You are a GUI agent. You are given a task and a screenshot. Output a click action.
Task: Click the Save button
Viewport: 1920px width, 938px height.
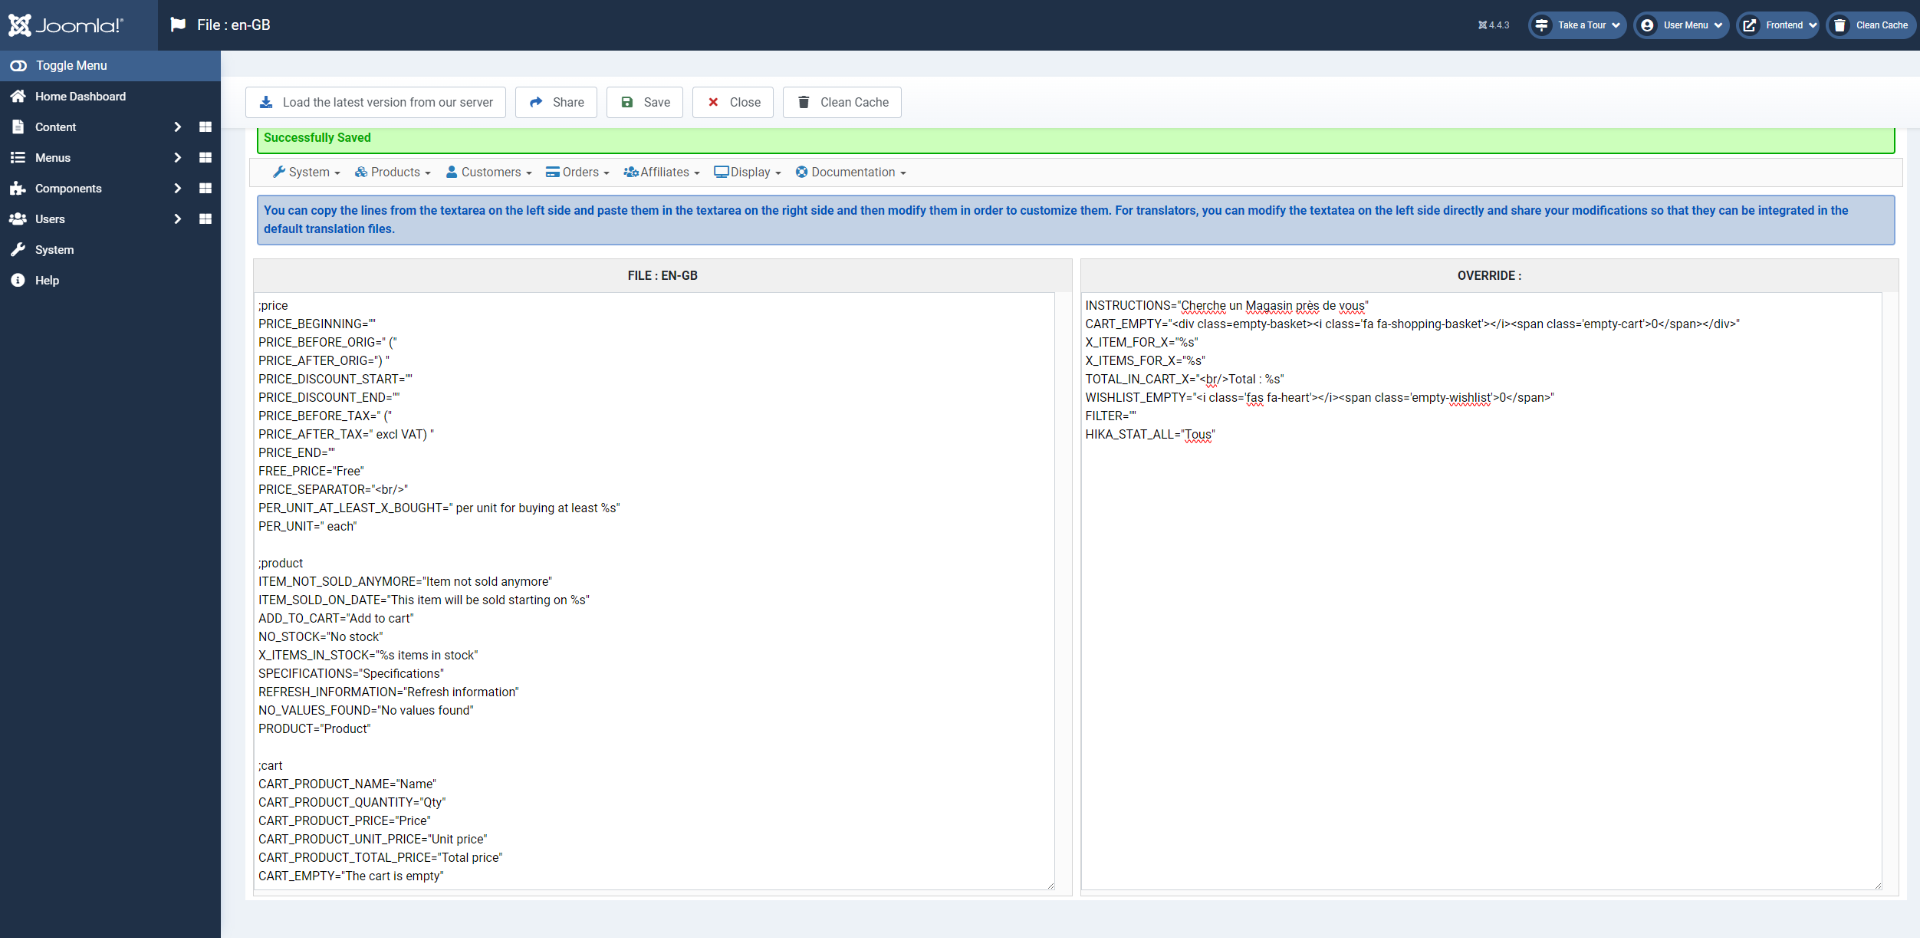(645, 102)
